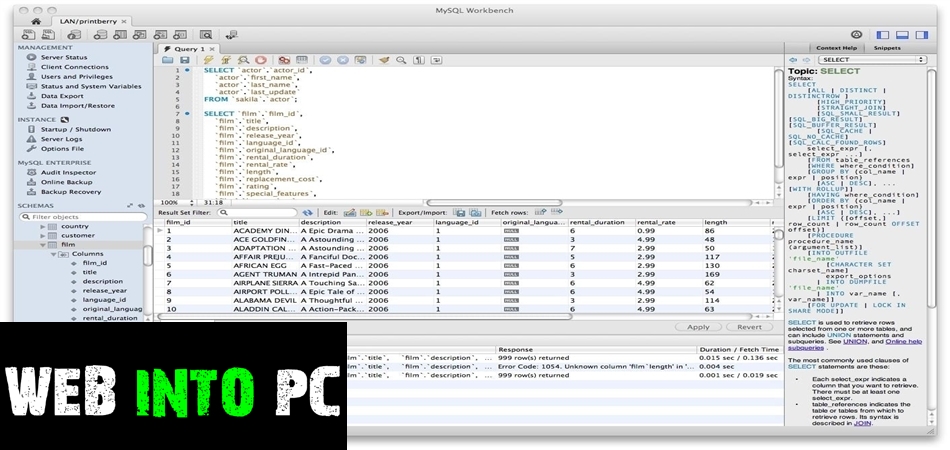
Task: Click the Revert button
Action: (749, 326)
